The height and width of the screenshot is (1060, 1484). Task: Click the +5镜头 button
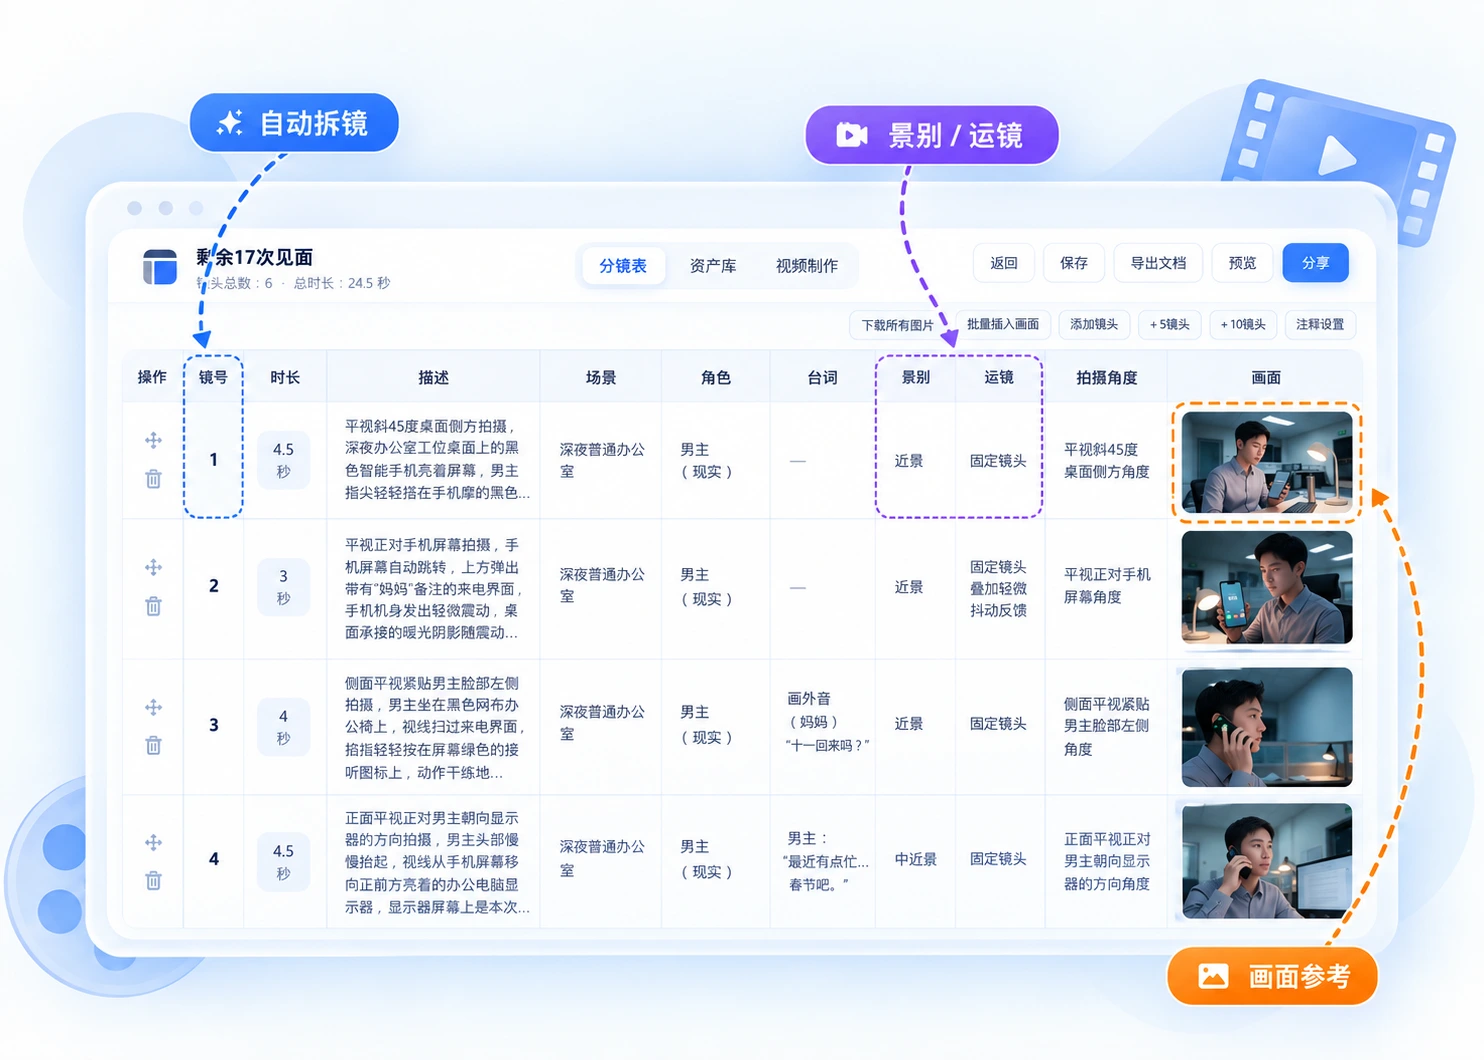[1170, 324]
